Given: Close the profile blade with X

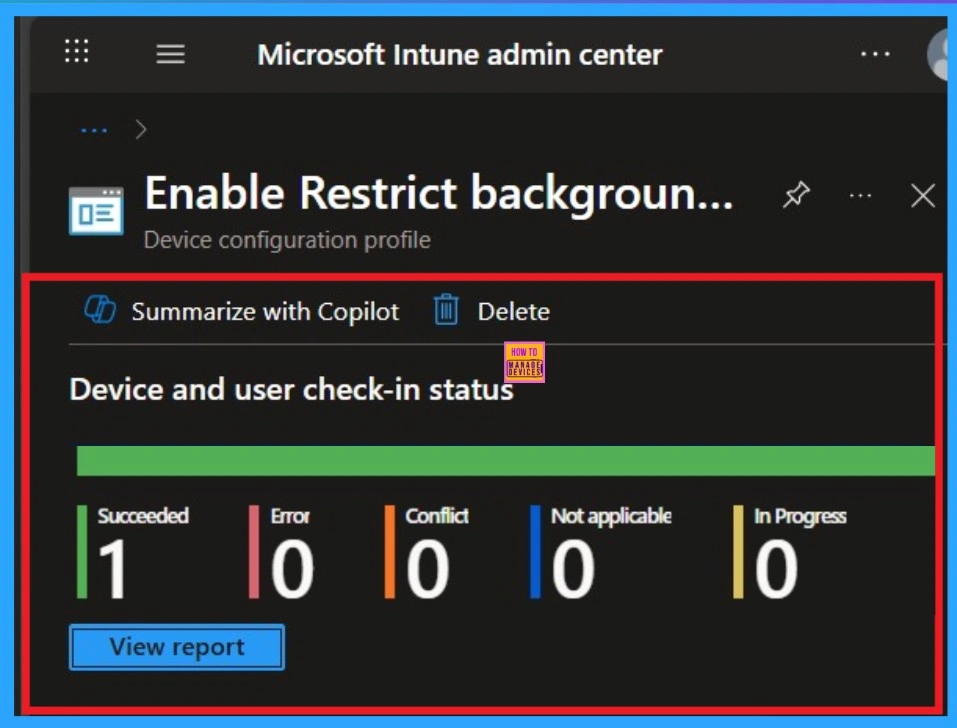Looking at the screenshot, I should (922, 196).
